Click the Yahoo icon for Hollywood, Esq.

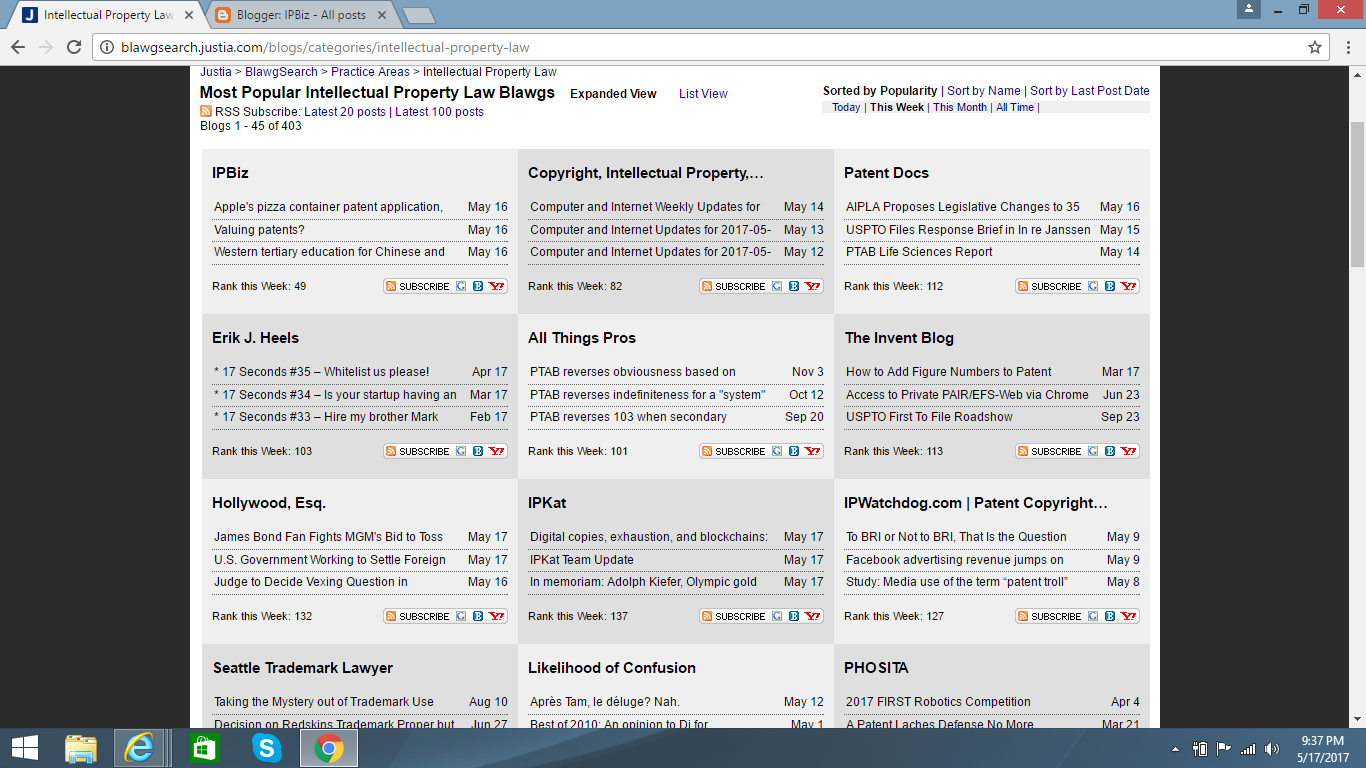(x=497, y=616)
